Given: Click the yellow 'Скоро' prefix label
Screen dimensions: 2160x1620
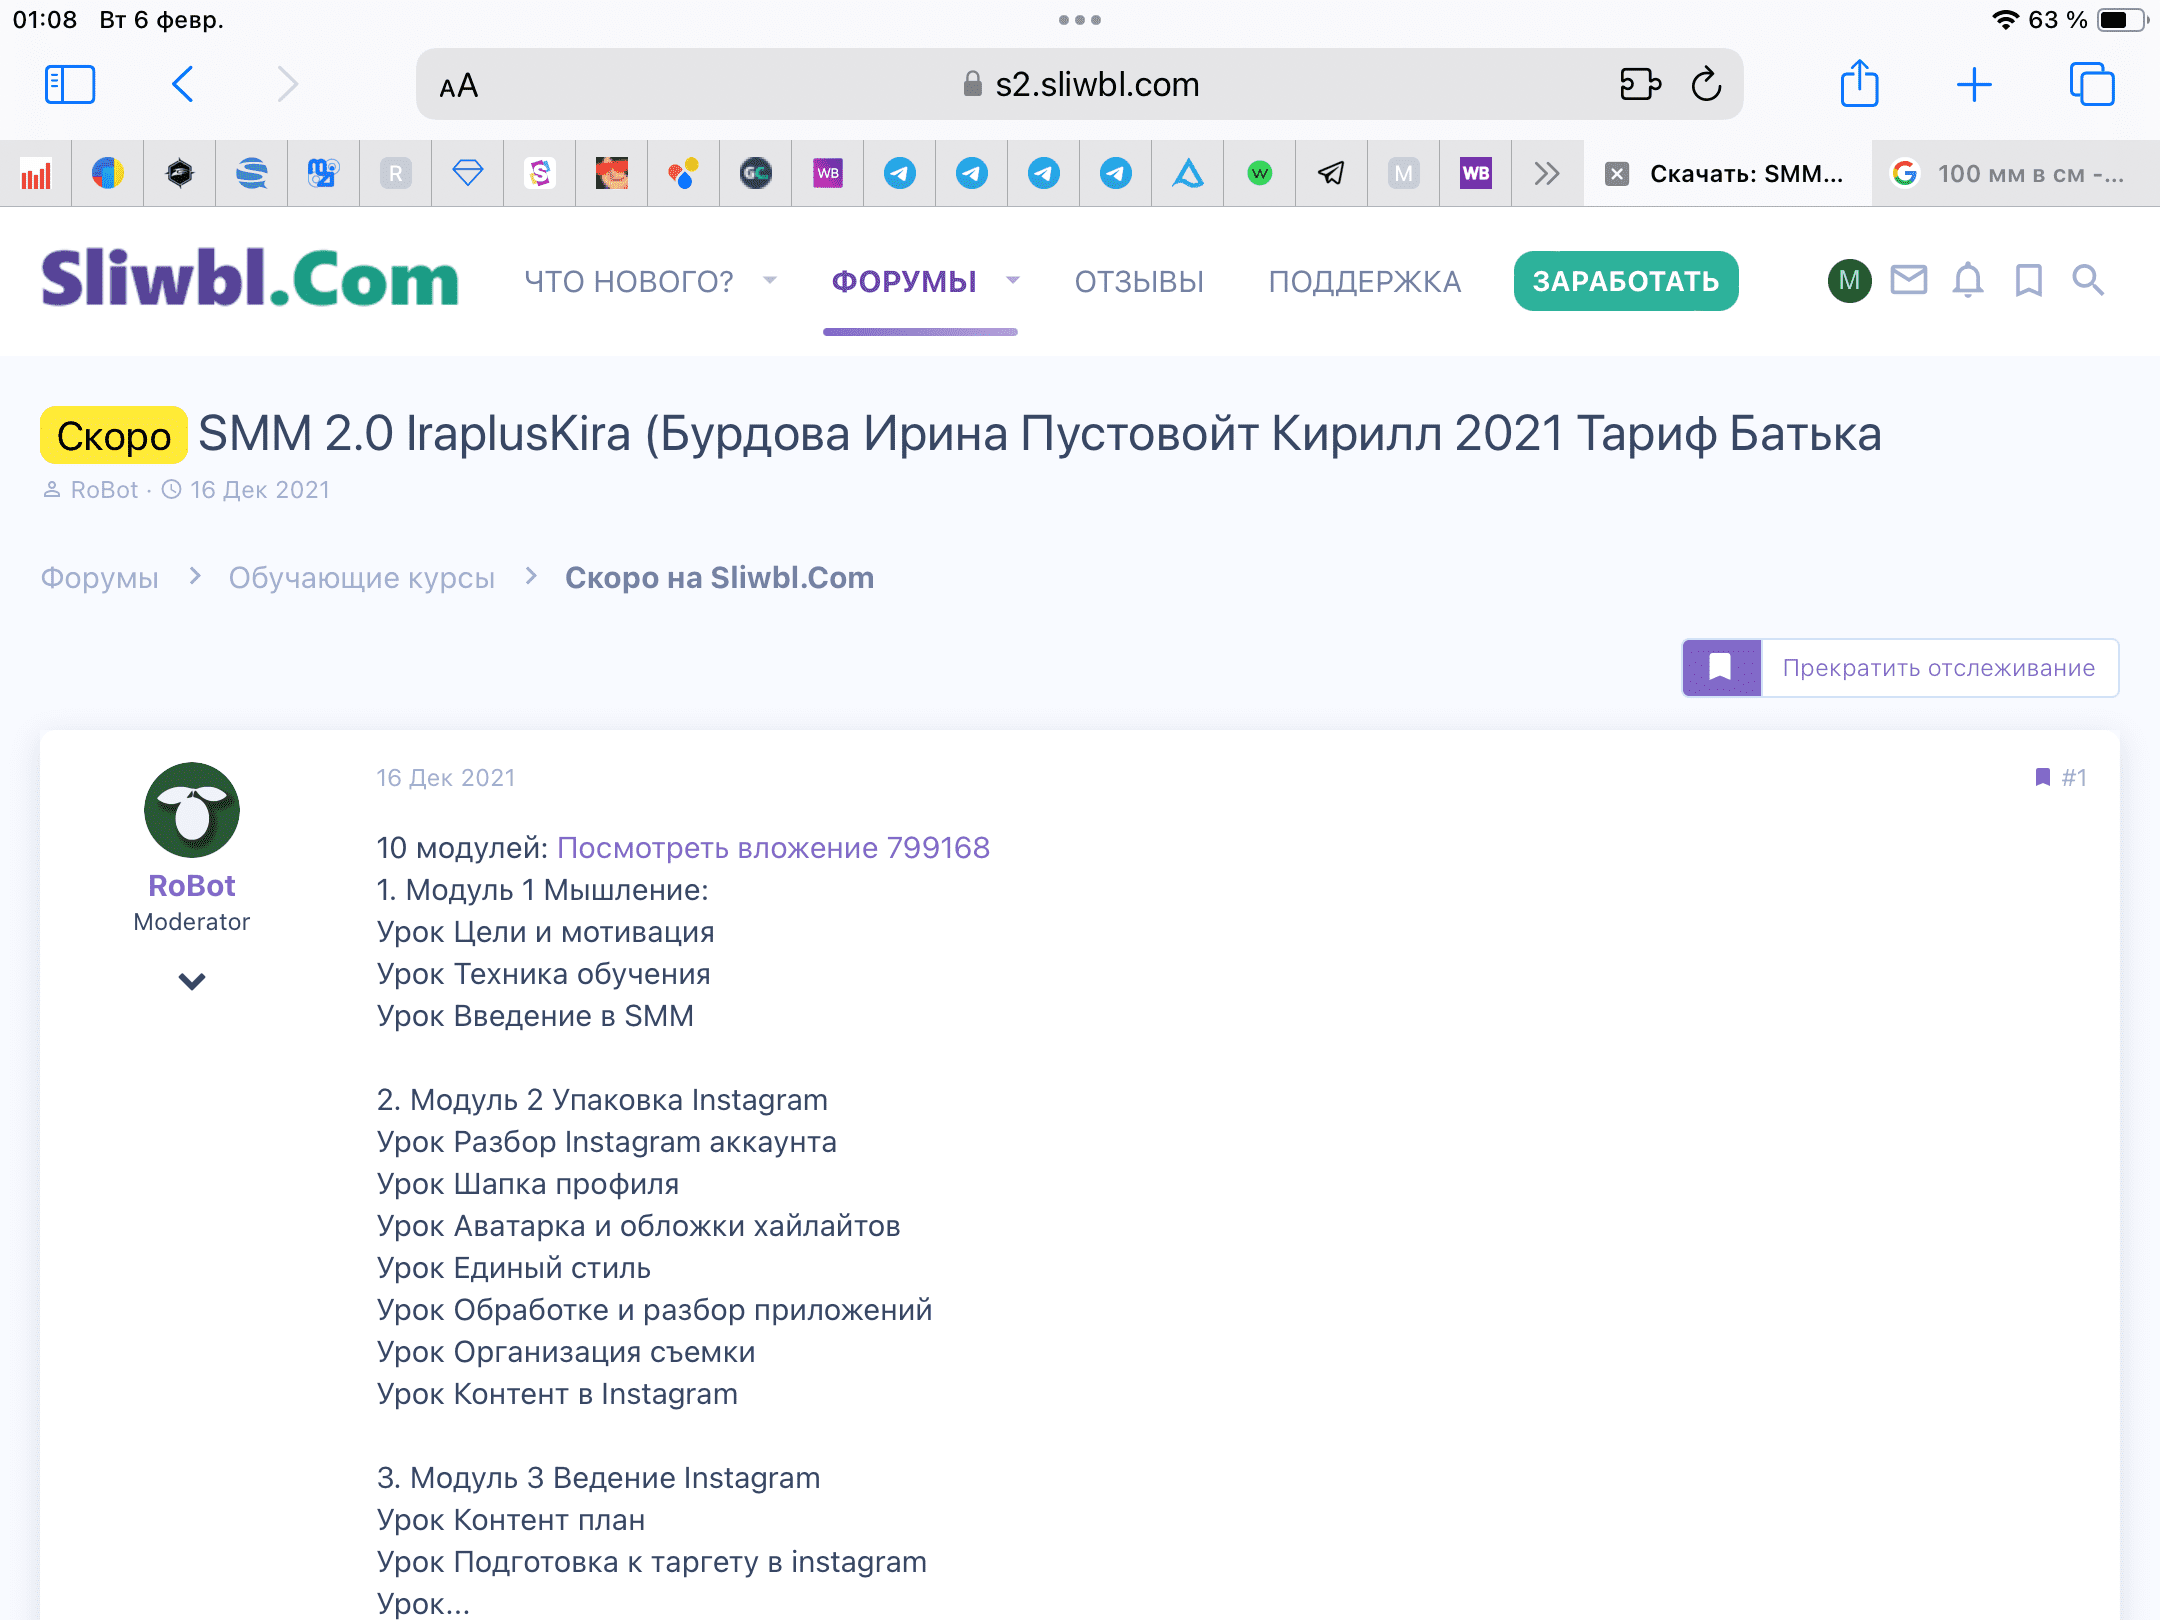Looking at the screenshot, I should click(x=114, y=435).
